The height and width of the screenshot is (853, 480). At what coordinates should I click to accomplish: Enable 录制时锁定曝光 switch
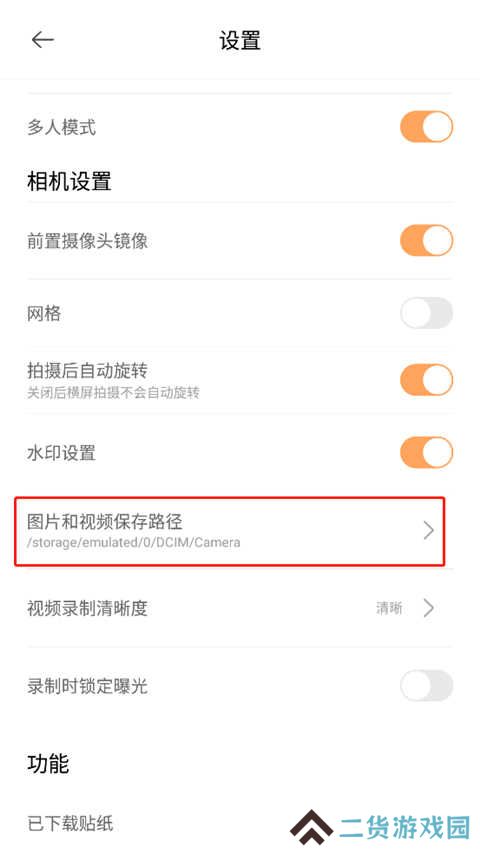click(x=427, y=685)
